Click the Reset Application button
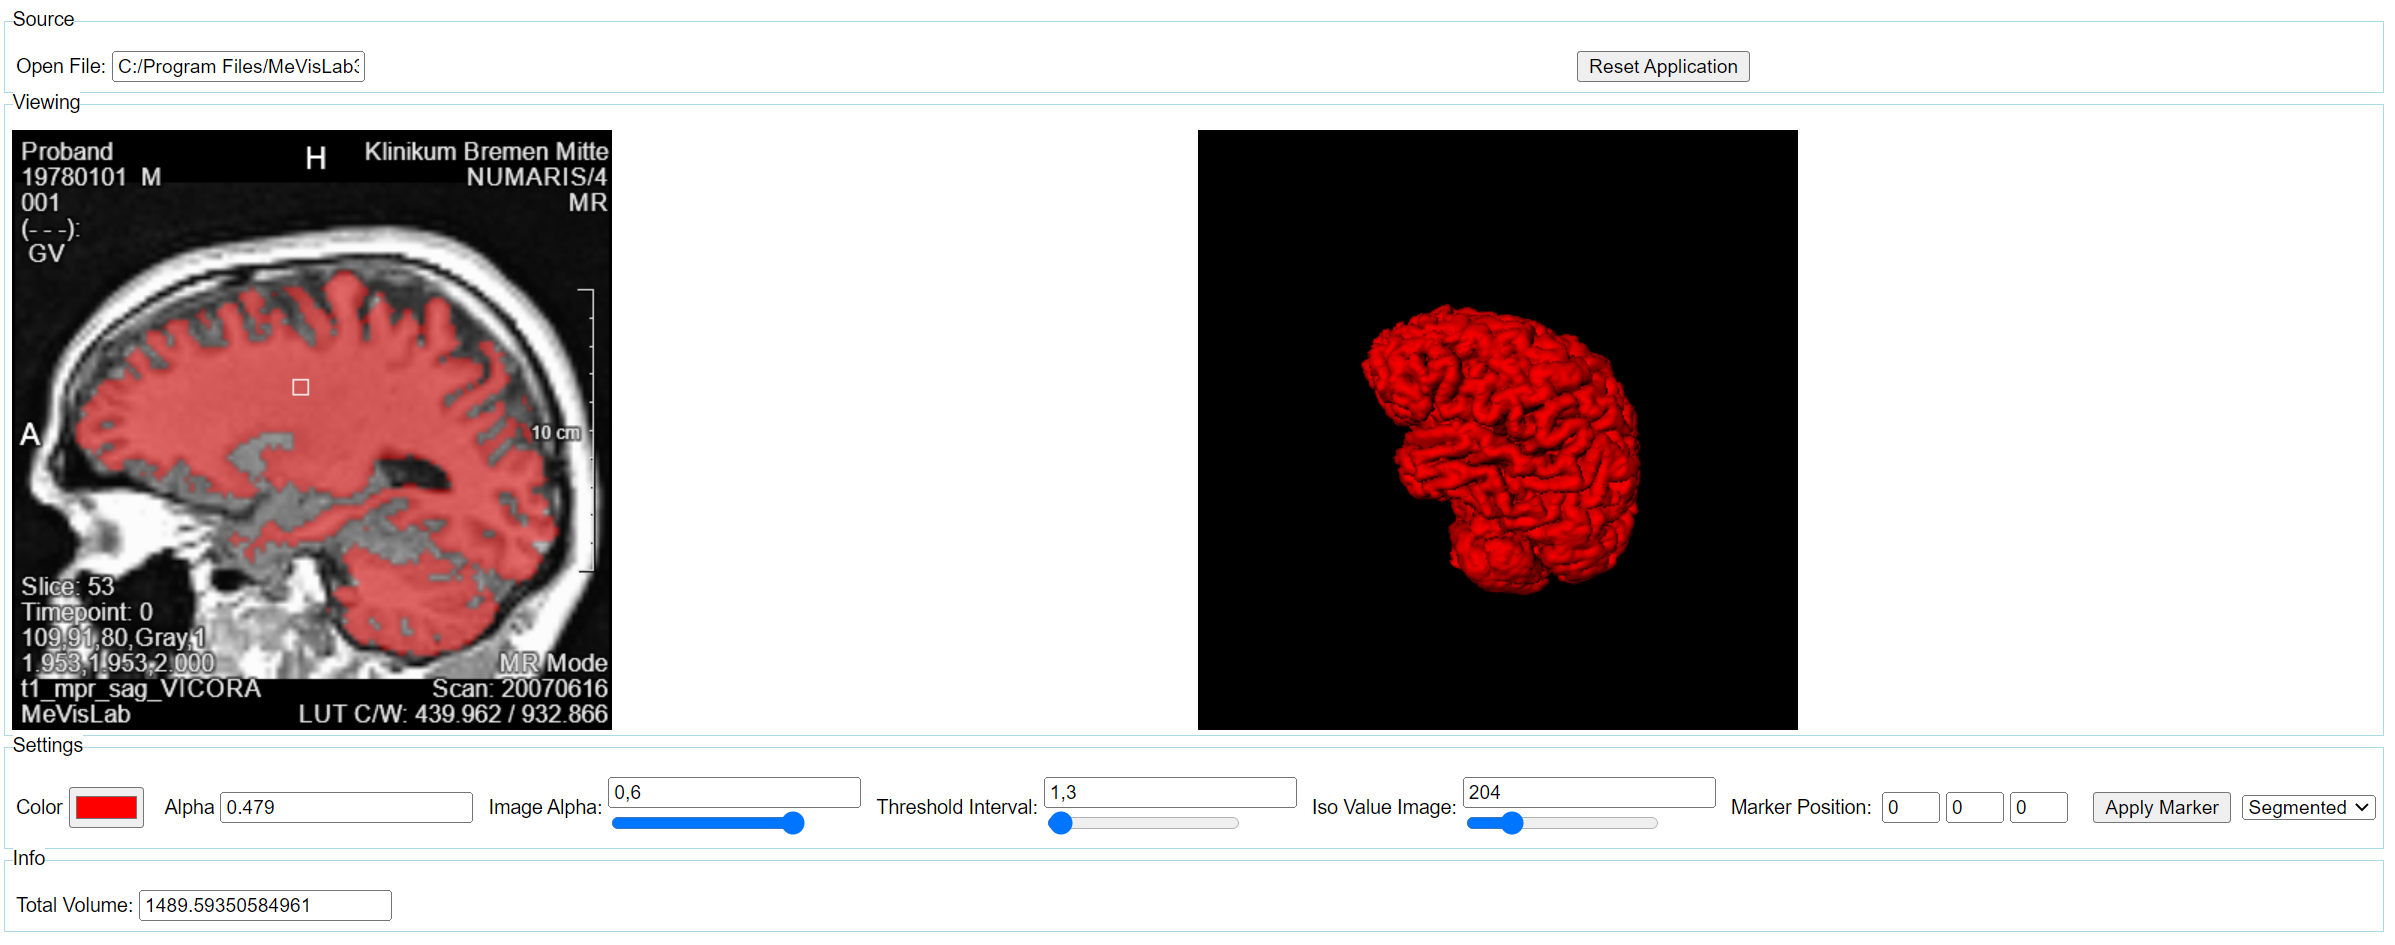This screenshot has height=945, width=2395. pyautogui.click(x=1662, y=66)
